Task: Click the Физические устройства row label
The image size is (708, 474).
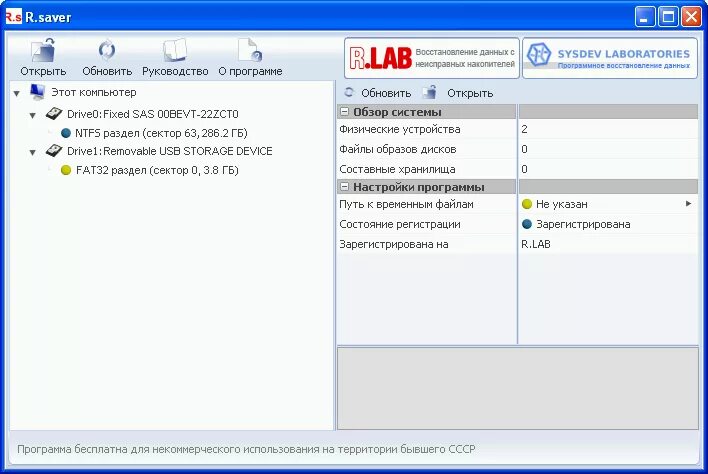Action: [400, 130]
